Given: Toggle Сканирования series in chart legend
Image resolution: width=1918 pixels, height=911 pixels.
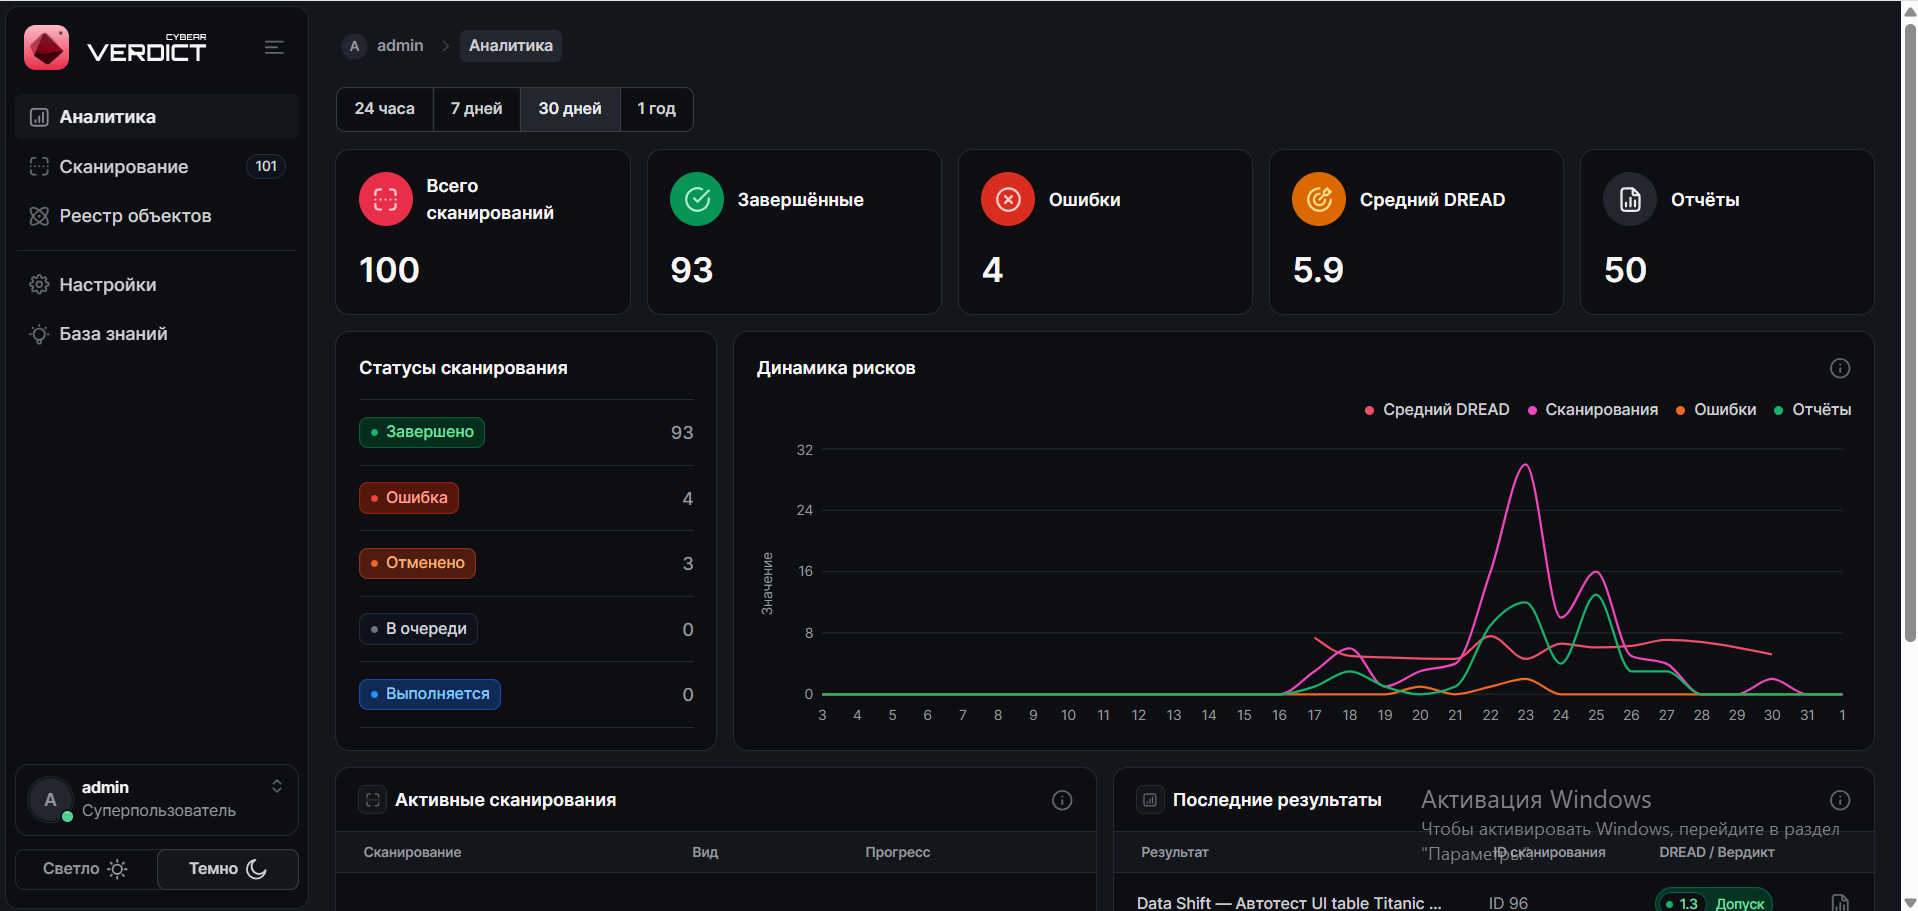Looking at the screenshot, I should click(x=1593, y=410).
